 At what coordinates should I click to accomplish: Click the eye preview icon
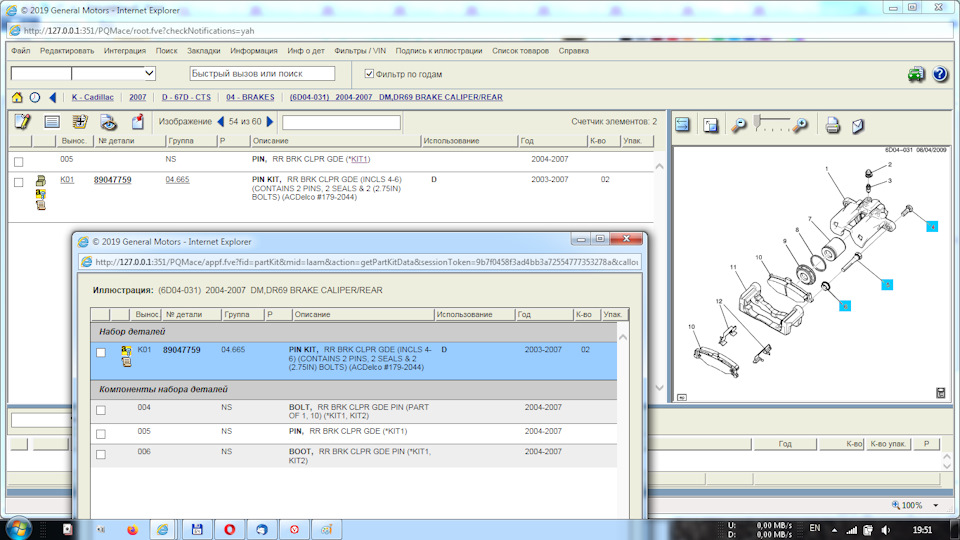click(108, 122)
